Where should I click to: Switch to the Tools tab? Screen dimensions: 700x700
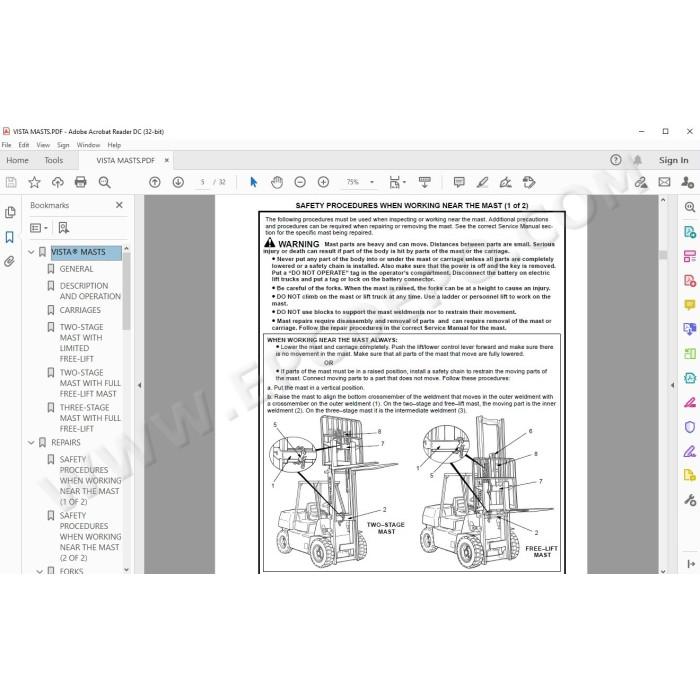(x=54, y=160)
